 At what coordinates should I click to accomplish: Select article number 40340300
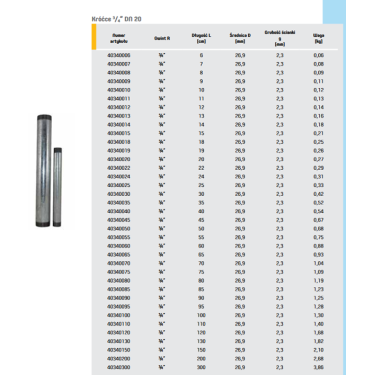pos(119,367)
